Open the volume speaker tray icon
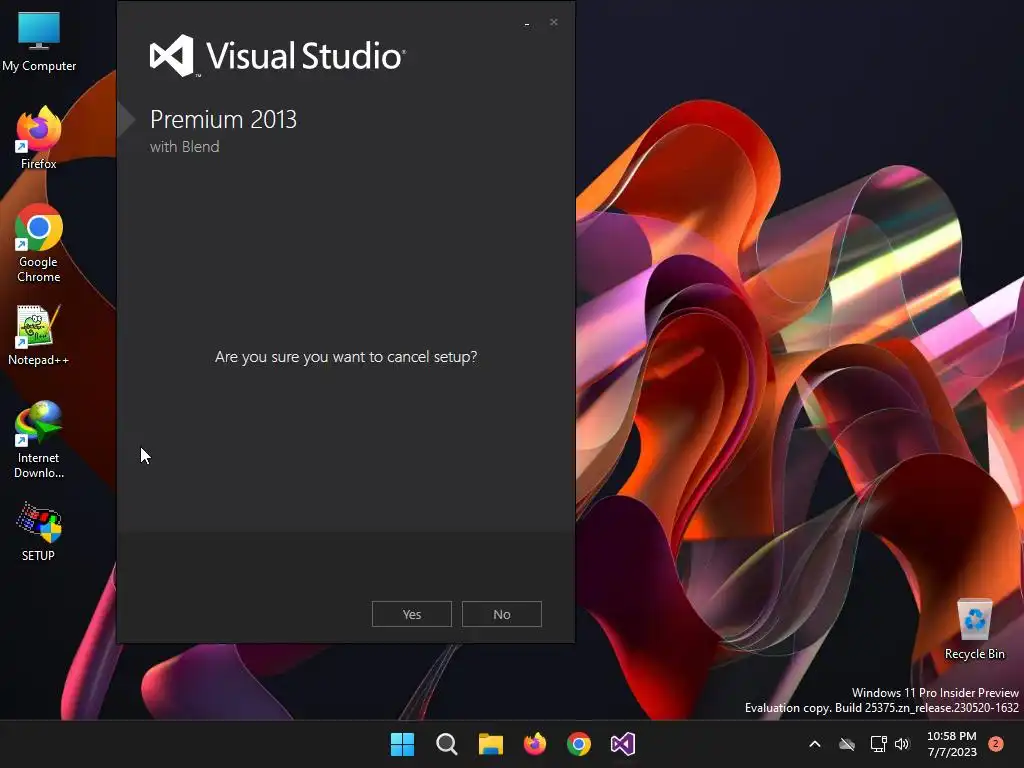This screenshot has height=768, width=1024. pos(902,744)
